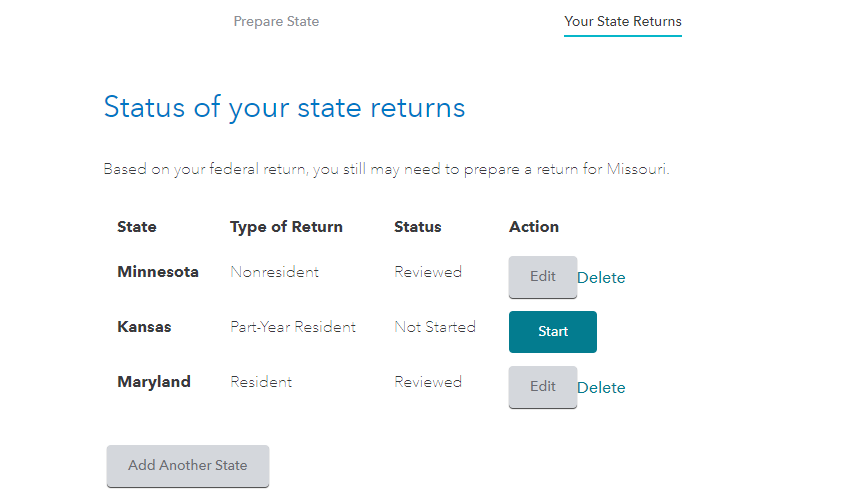This screenshot has width=868, height=499.
Task: Switch to the Prepare State tab
Action: click(276, 21)
